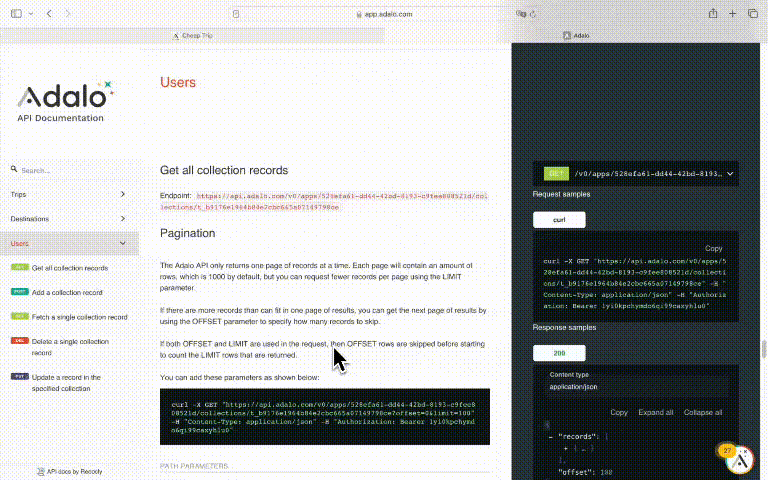Open the floating Adalo widget badge
The image size is (768, 480).
pyautogui.click(x=738, y=458)
